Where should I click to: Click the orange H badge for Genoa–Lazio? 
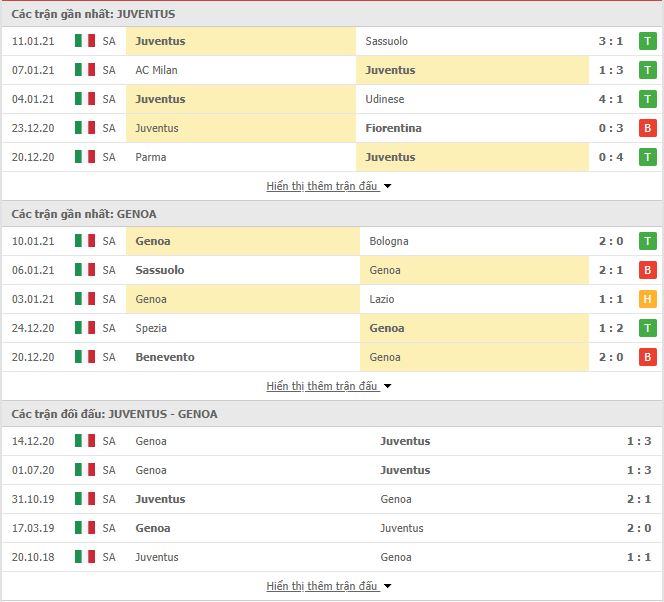coord(647,299)
